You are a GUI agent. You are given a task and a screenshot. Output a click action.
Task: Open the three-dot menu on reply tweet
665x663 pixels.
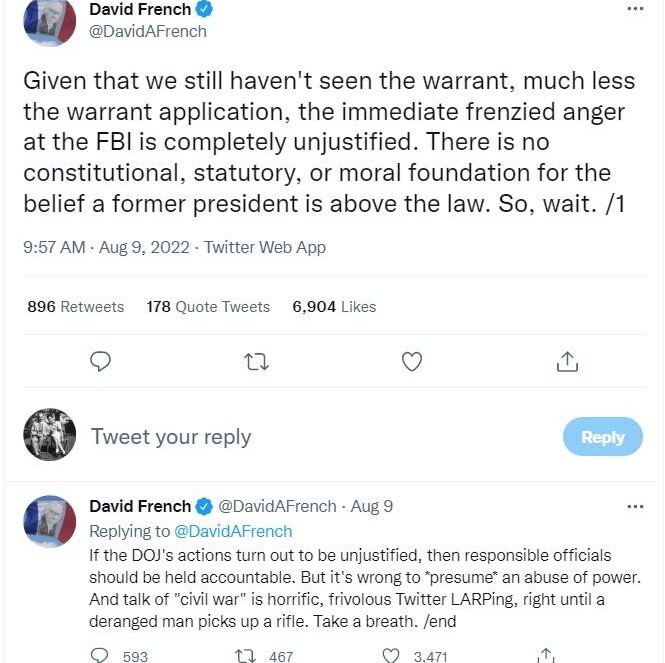[x=635, y=506]
